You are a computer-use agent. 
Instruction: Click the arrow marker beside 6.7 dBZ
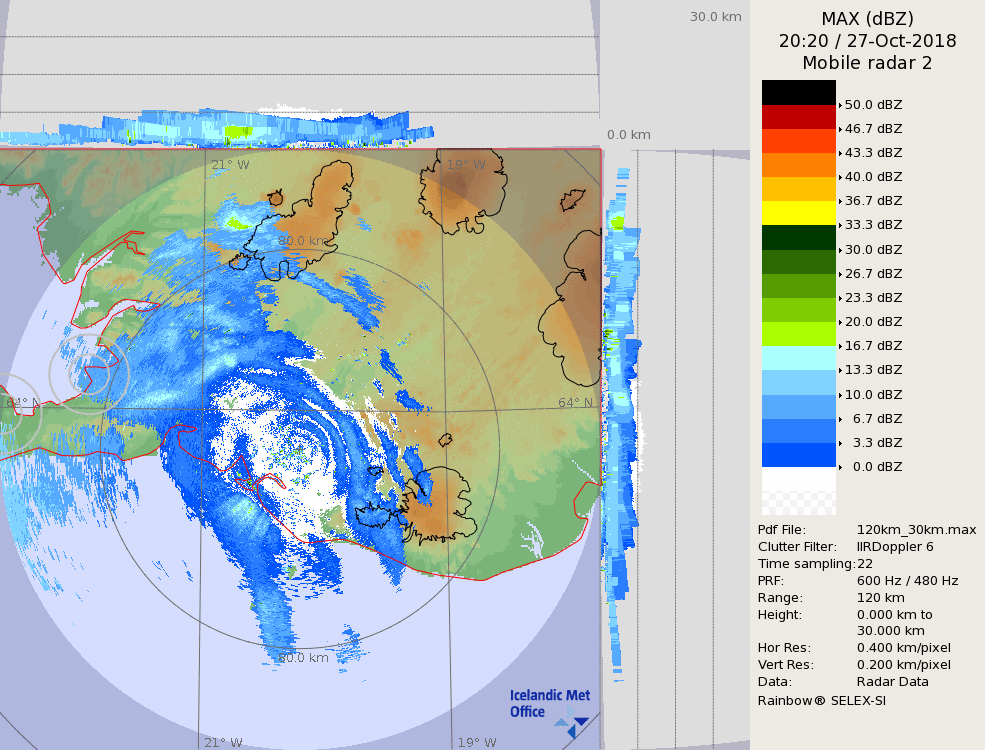point(840,419)
